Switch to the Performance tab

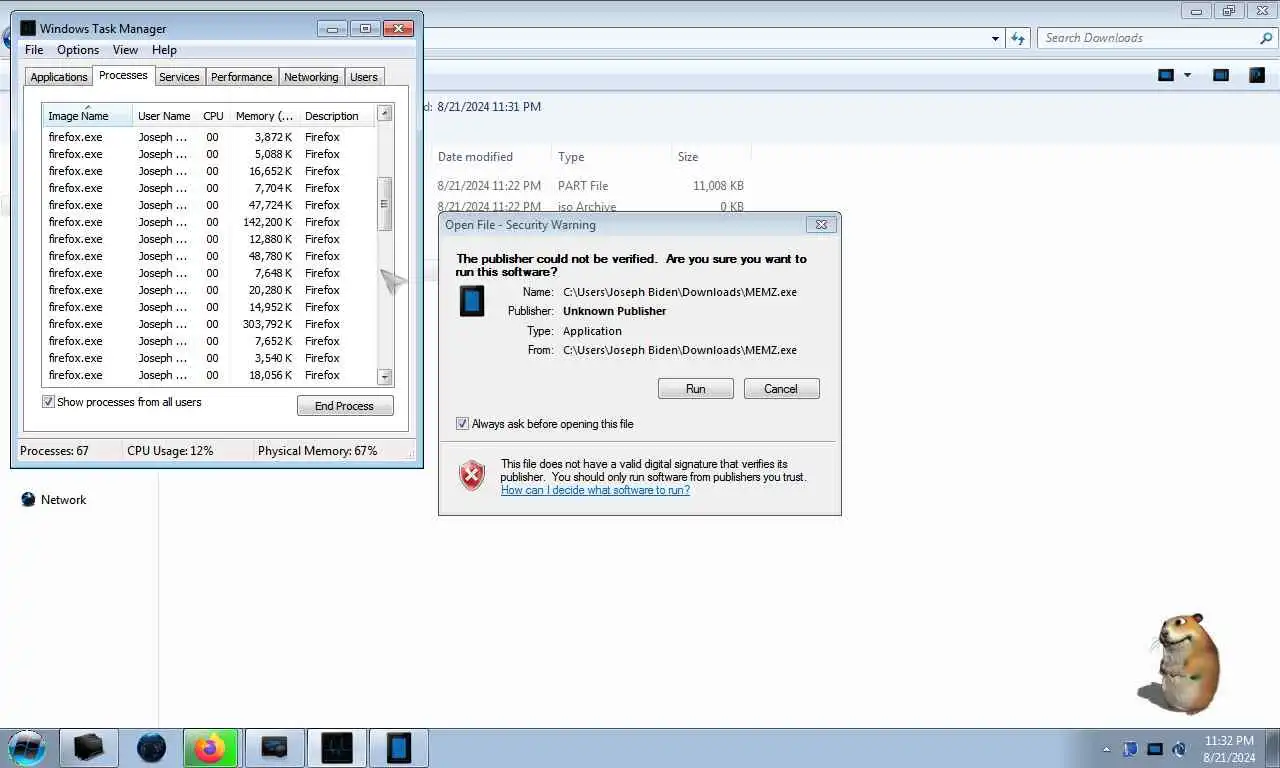click(x=241, y=77)
